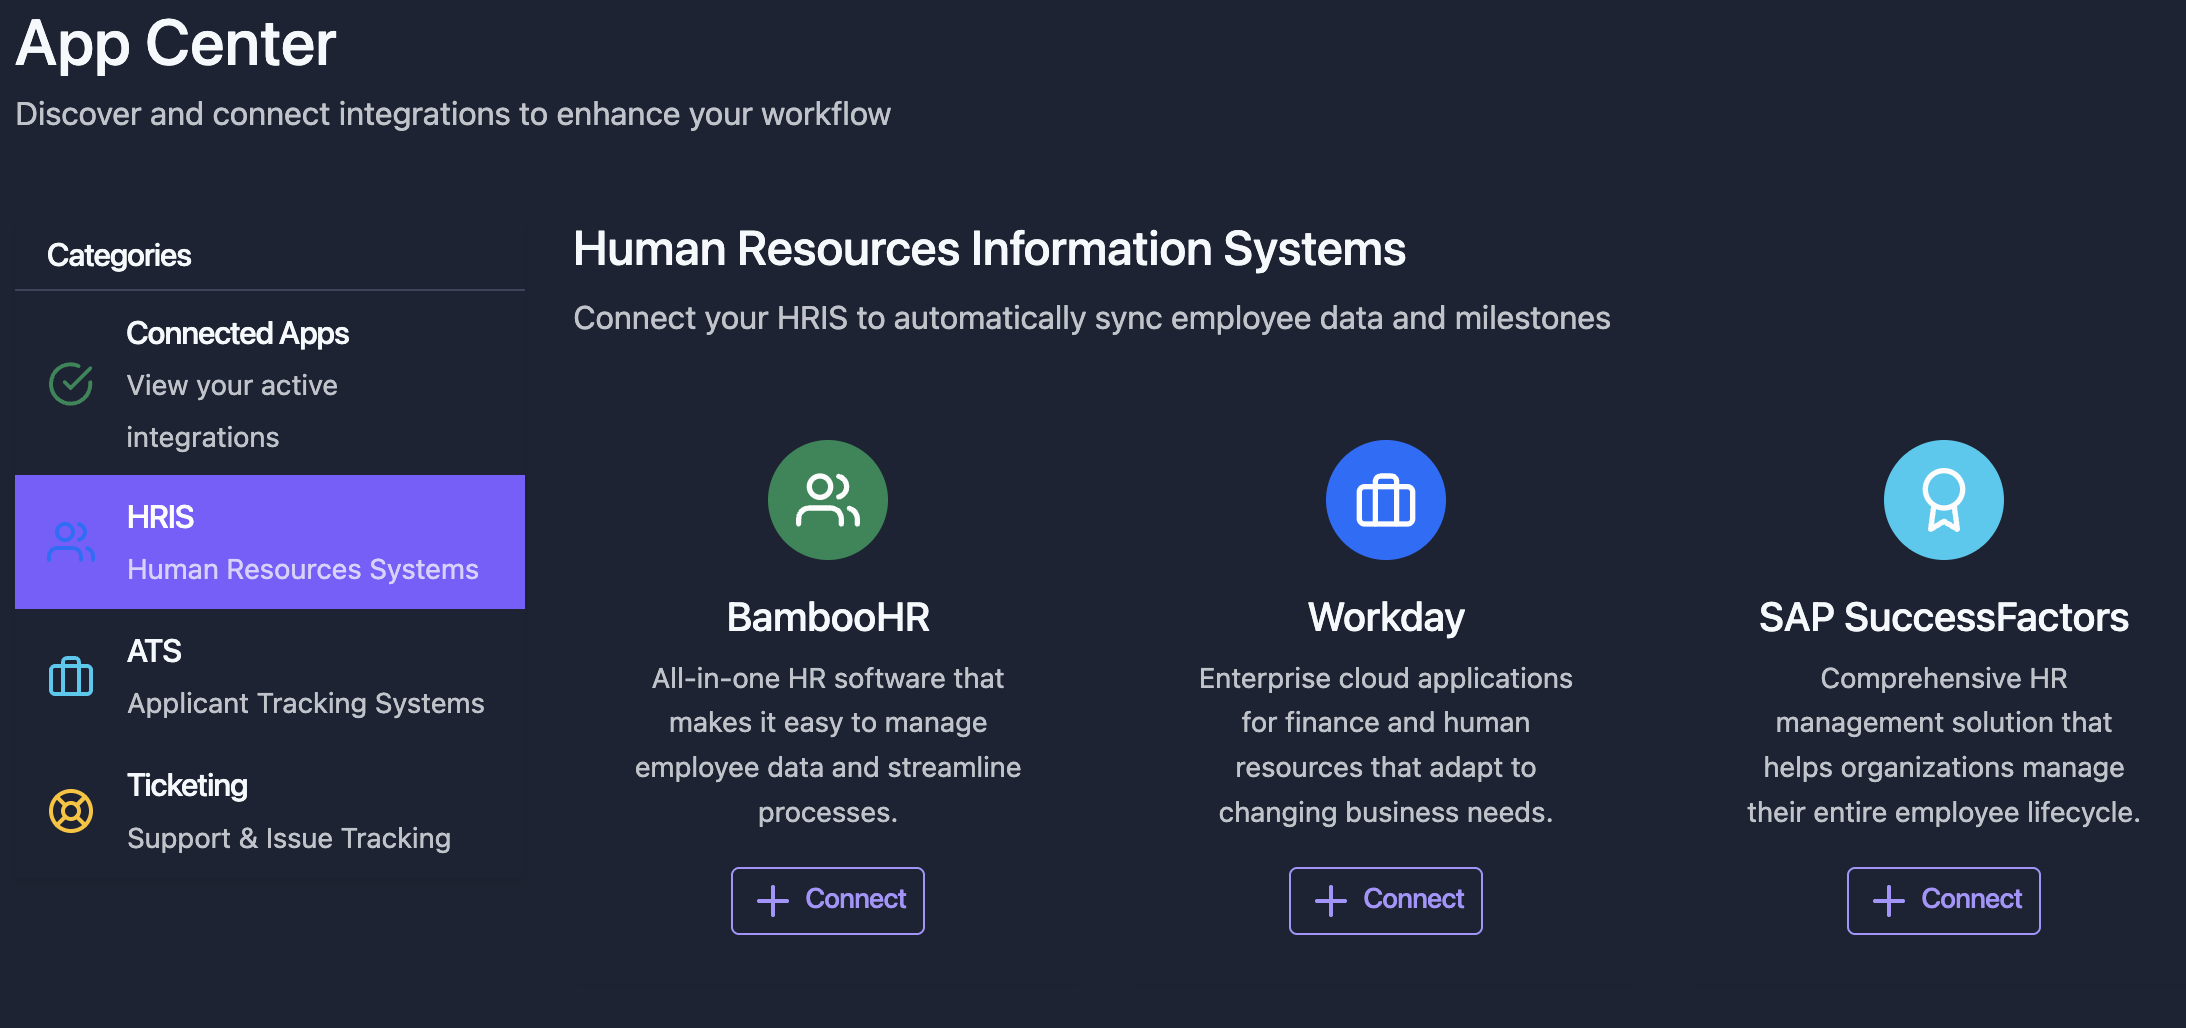
Task: Switch to ATS Applicant Tracking Systems category
Action: pyautogui.click(x=270, y=677)
